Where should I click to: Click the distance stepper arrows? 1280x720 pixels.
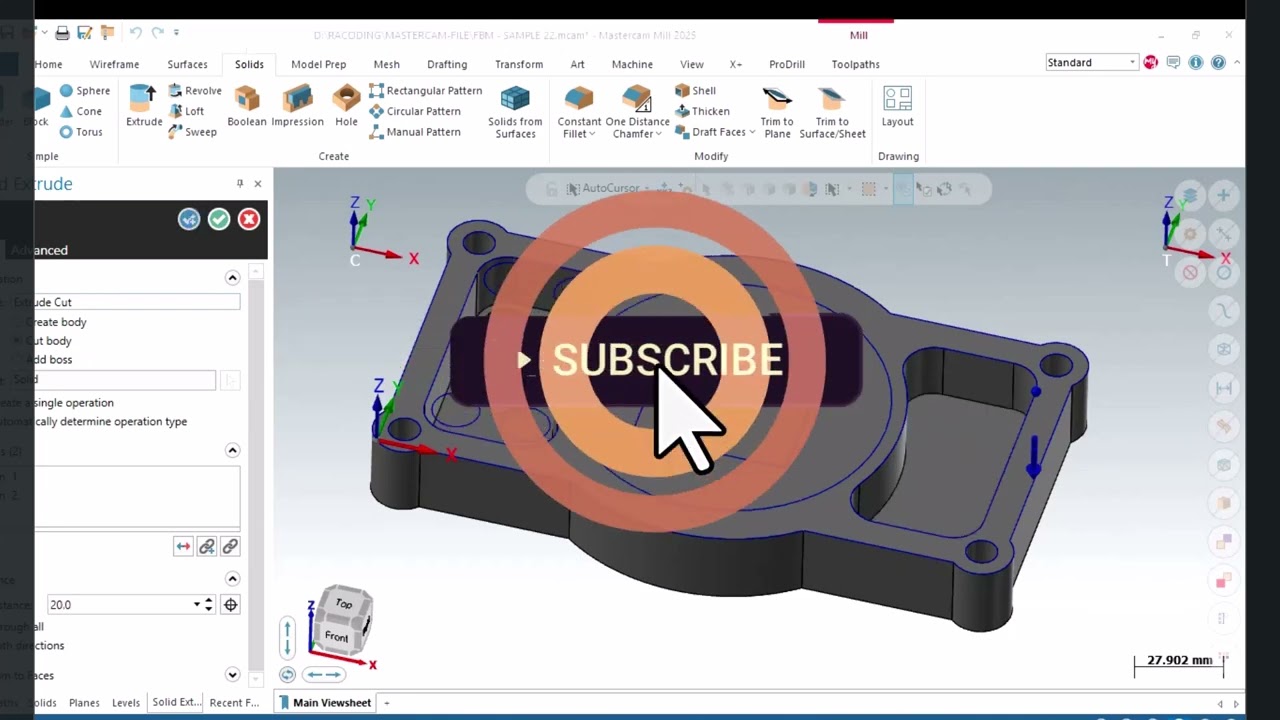209,605
